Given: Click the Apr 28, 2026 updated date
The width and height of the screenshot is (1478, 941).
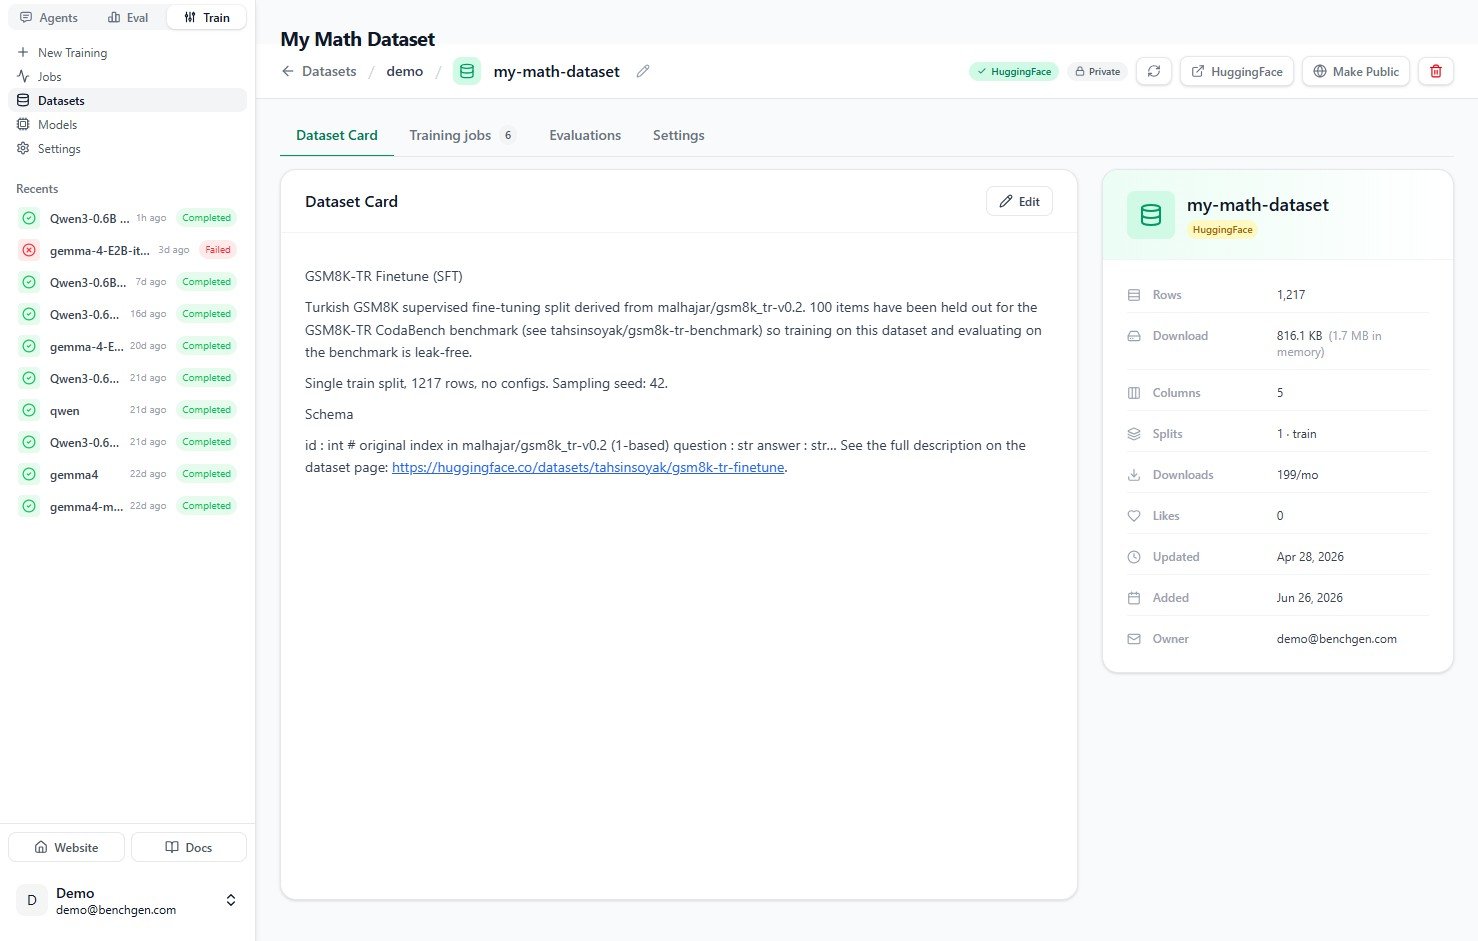Looking at the screenshot, I should (1310, 557).
